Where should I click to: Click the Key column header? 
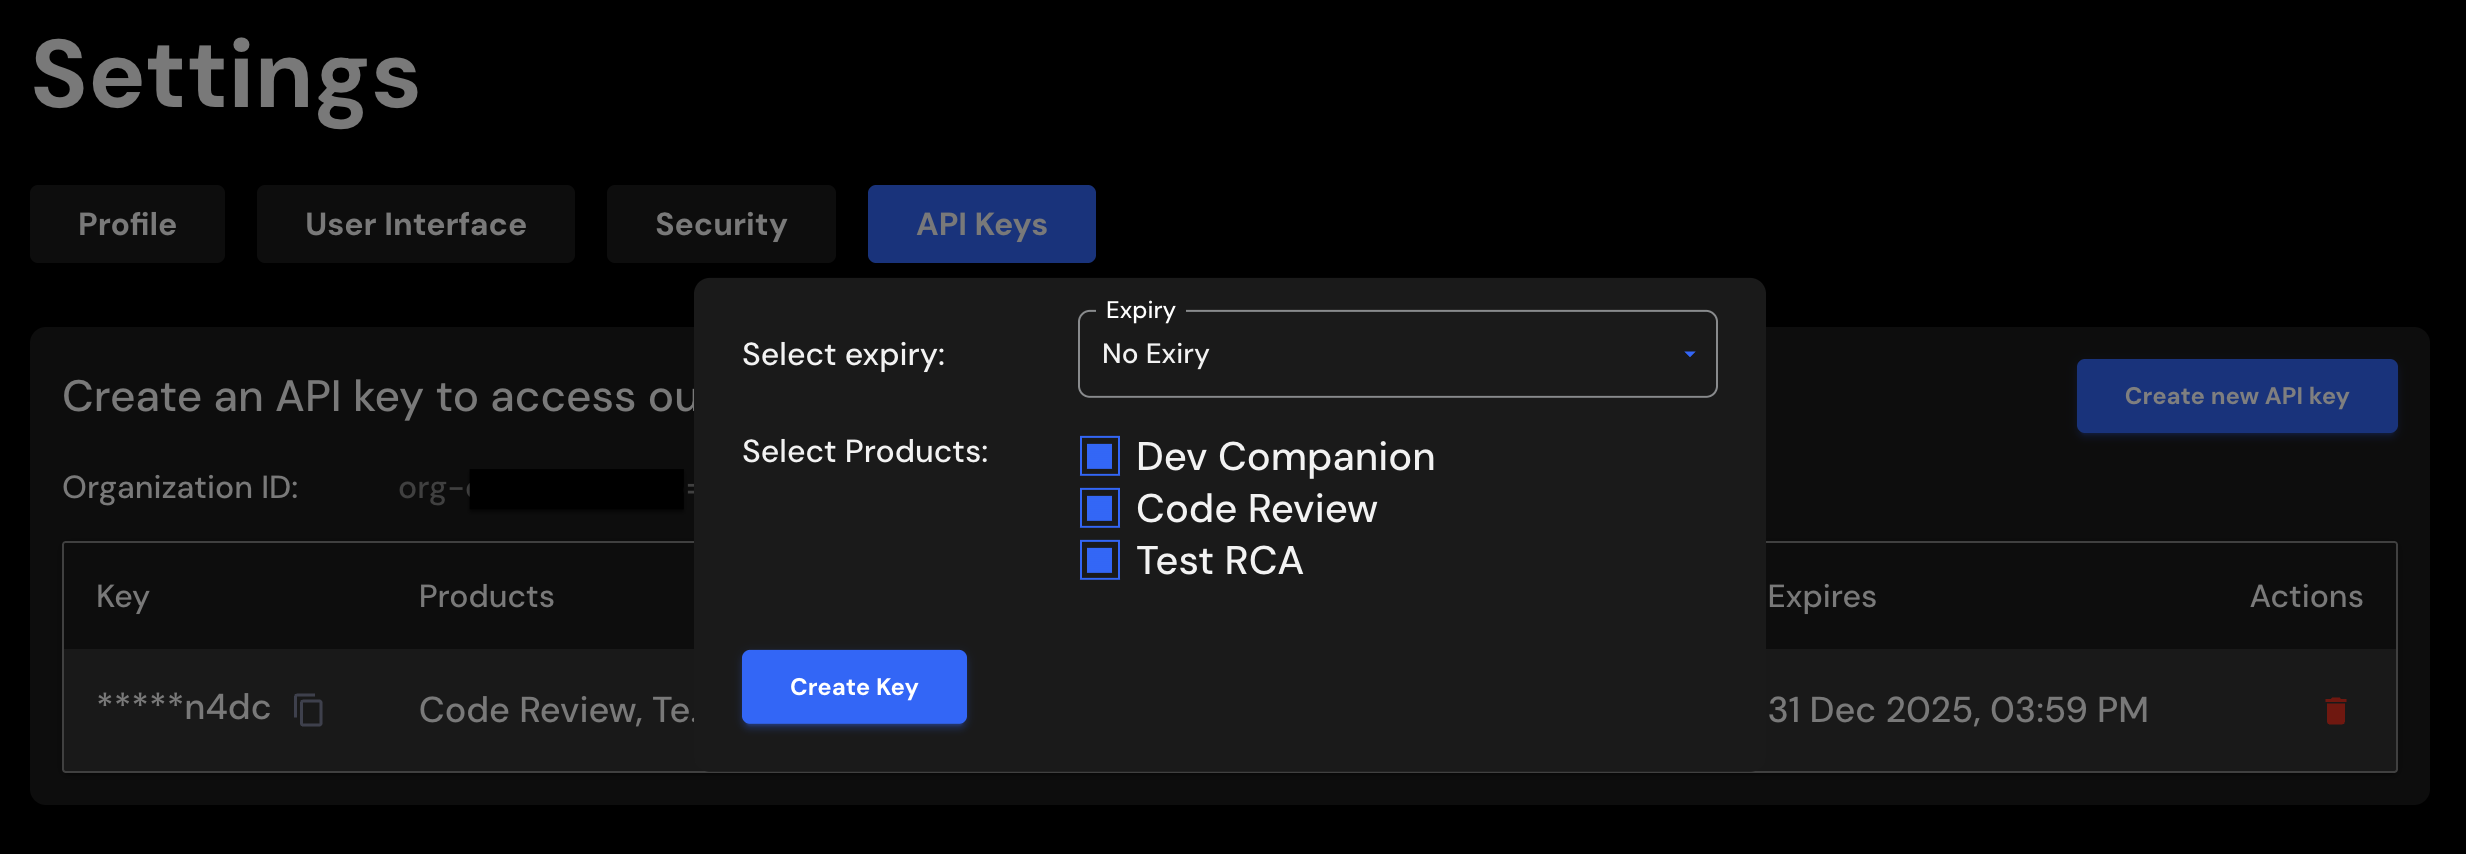pos(123,596)
